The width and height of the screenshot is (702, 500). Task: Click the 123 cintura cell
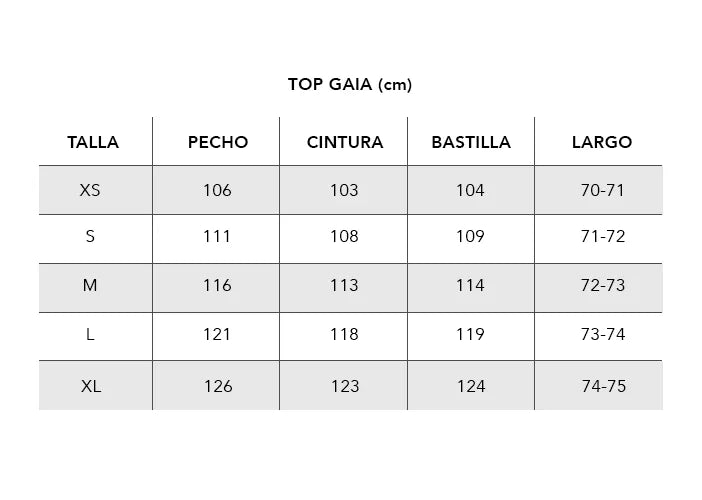pos(344,386)
